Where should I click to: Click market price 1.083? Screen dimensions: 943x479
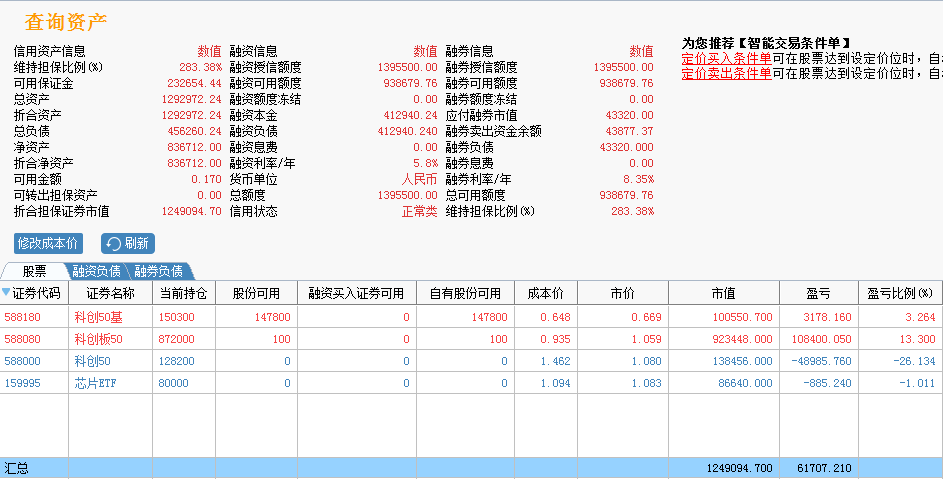[646, 383]
